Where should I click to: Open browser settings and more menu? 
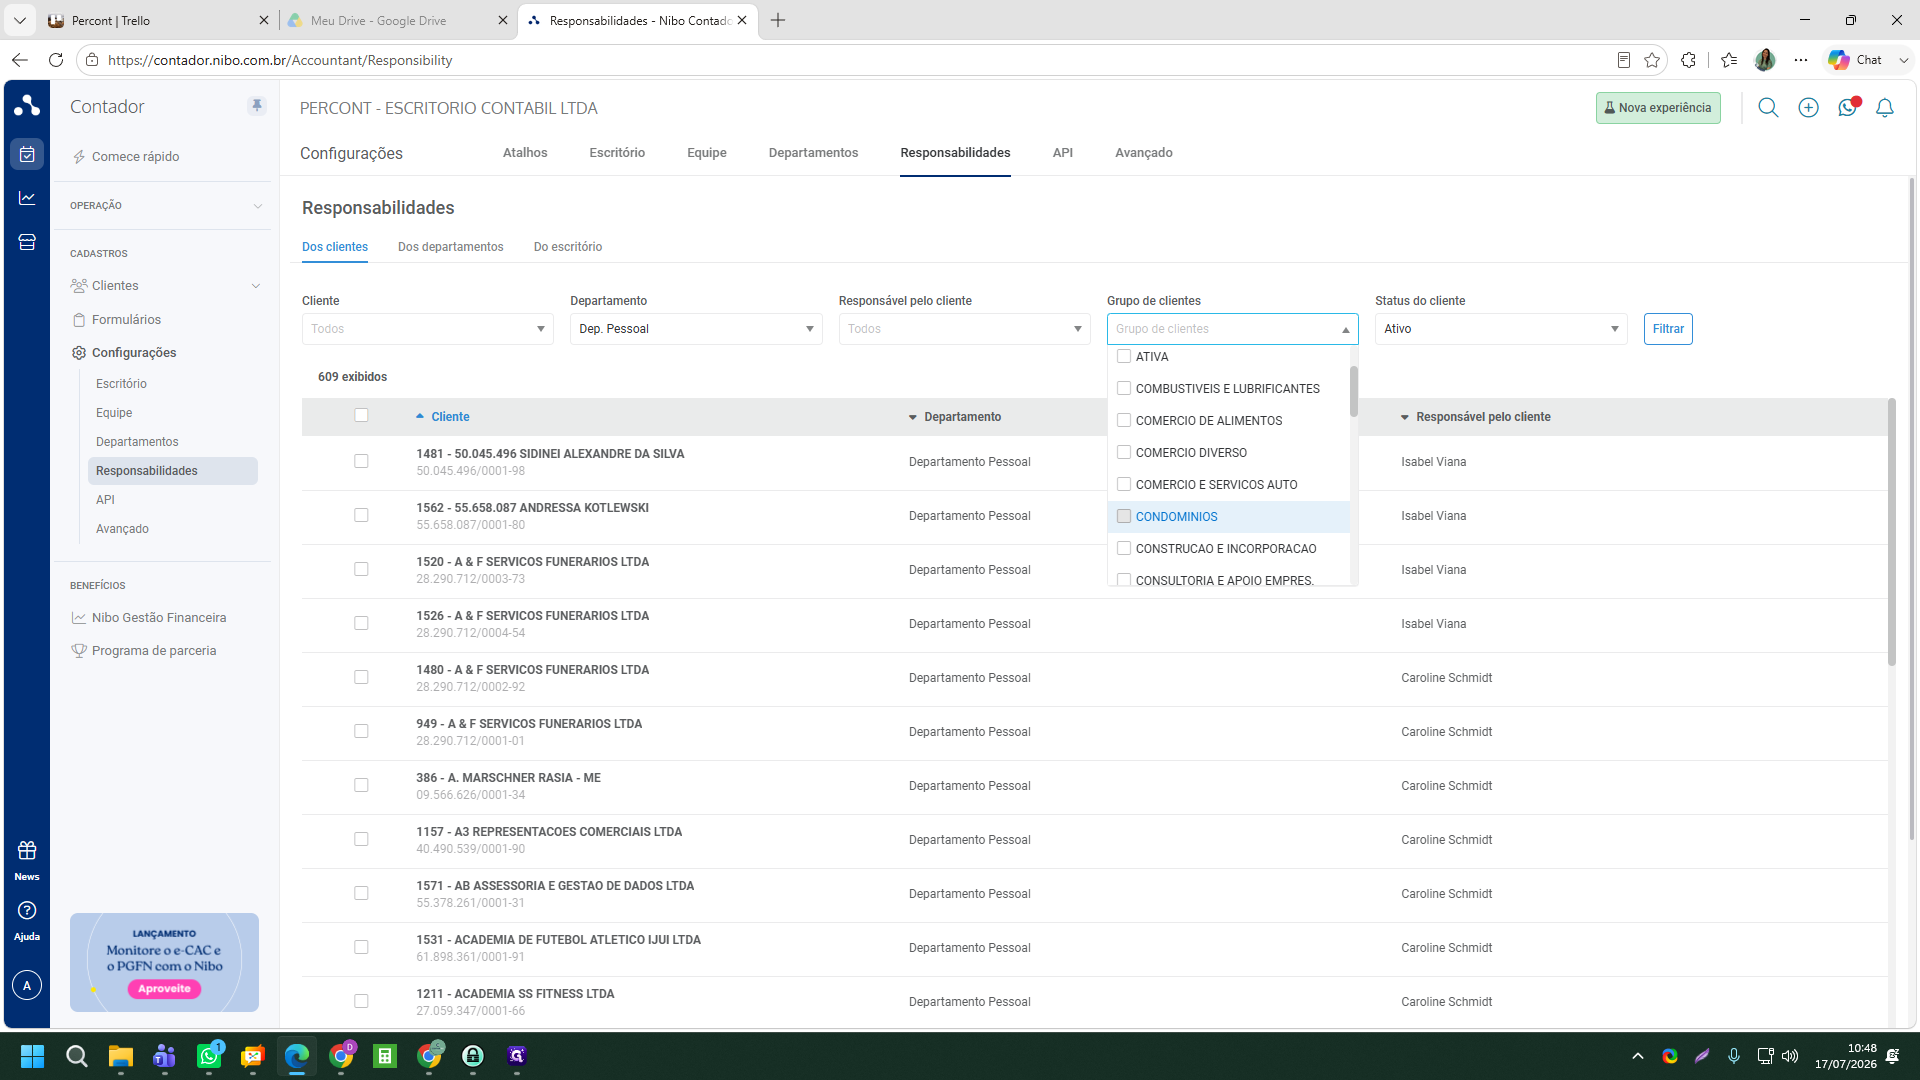coord(1801,60)
